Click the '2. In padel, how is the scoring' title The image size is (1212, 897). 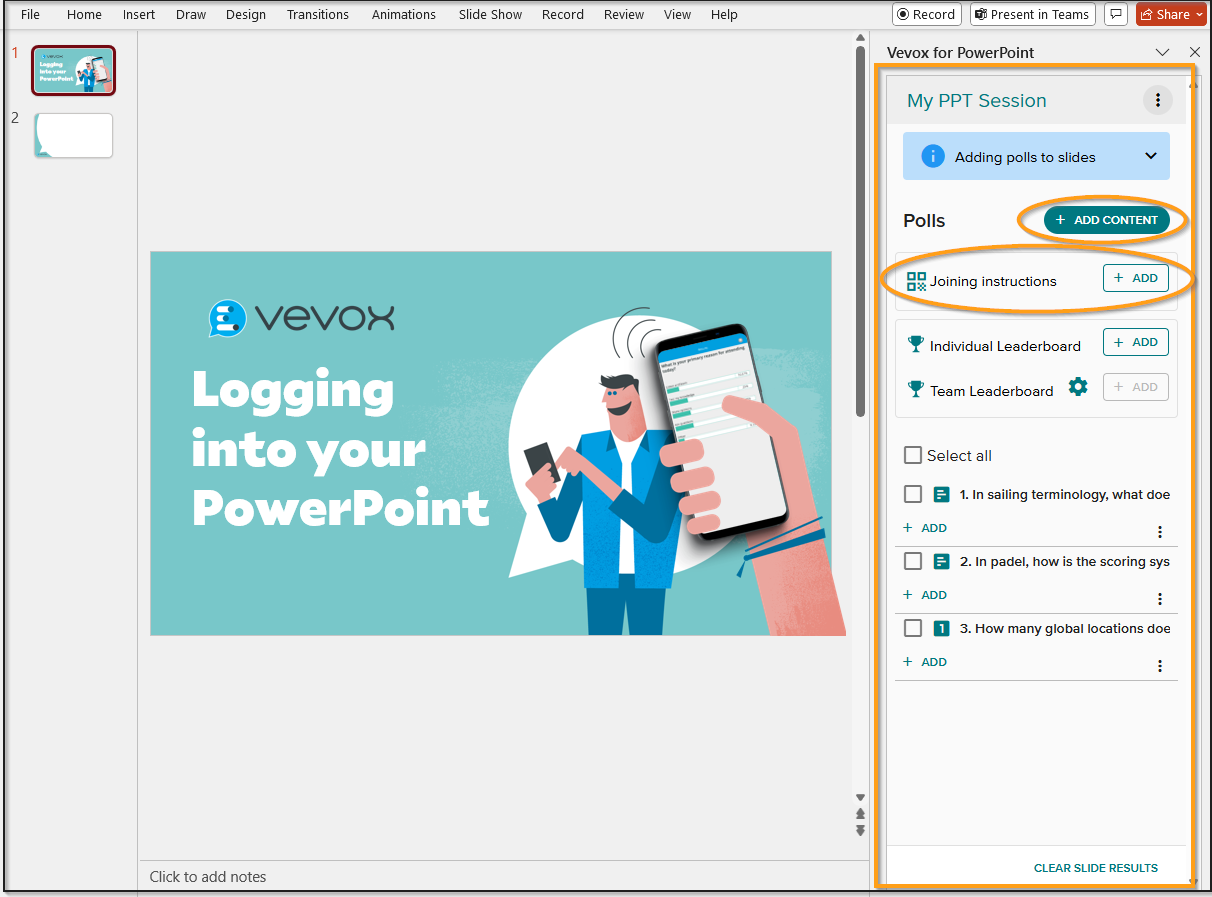coord(1065,561)
